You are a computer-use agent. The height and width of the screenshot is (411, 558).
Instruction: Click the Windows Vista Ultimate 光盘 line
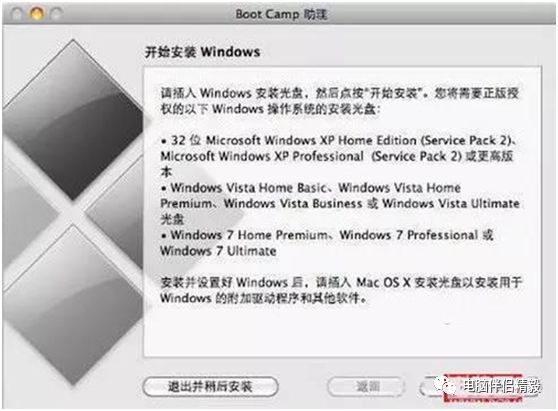pos(339,211)
